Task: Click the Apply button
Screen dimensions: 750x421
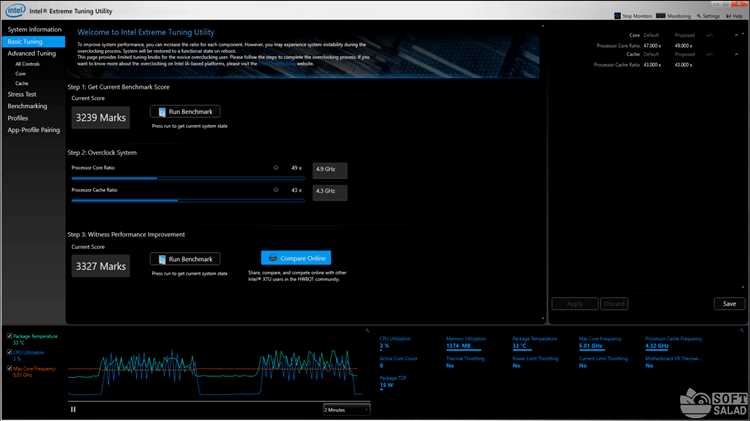Action: tap(574, 304)
